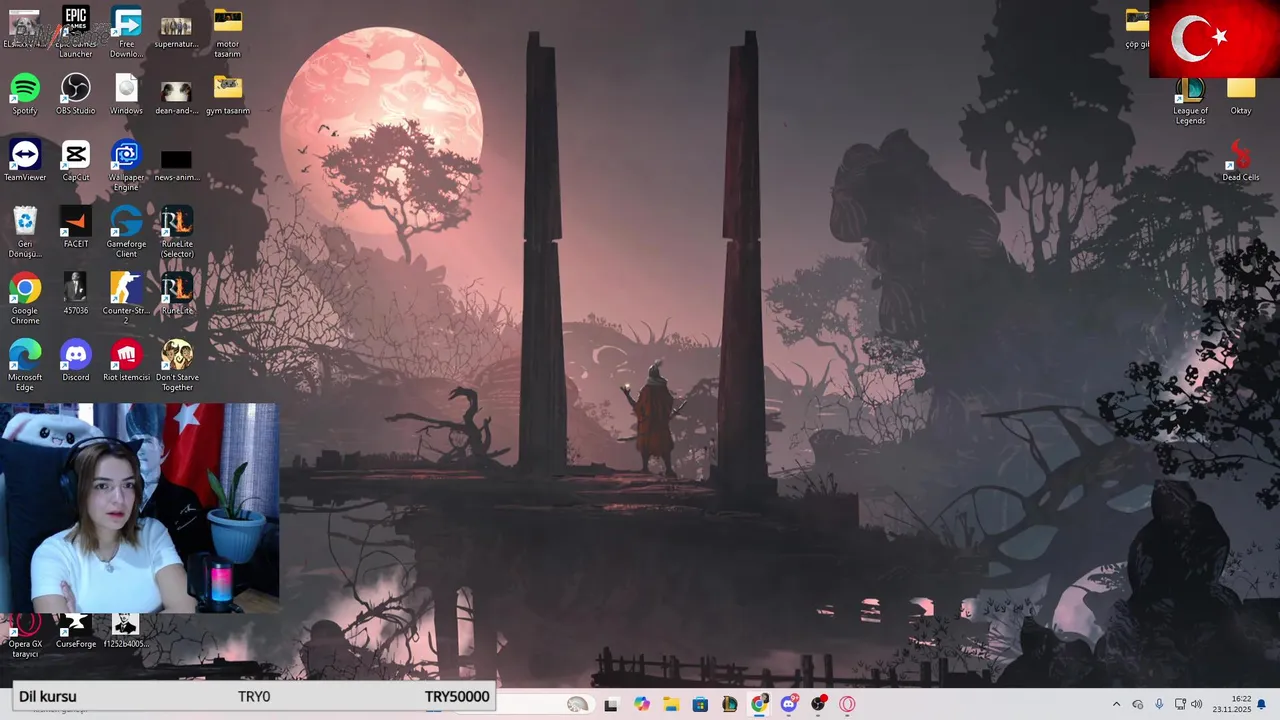Select the supernatural image file on desktop

pyautogui.click(x=176, y=31)
